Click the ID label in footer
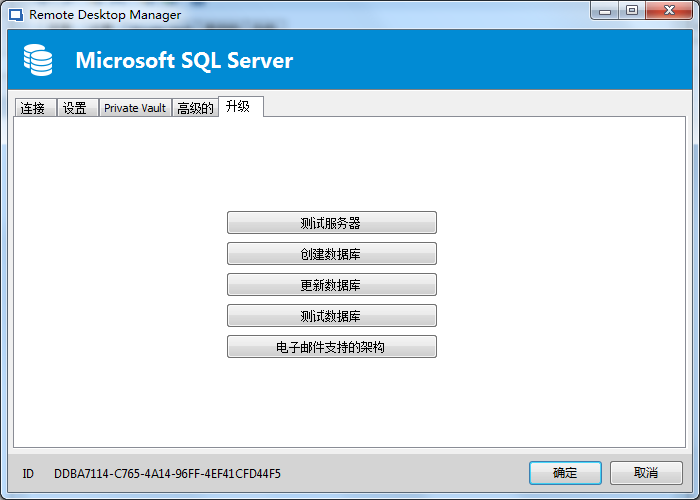Viewport: 700px width, 500px height. pyautogui.click(x=28, y=473)
